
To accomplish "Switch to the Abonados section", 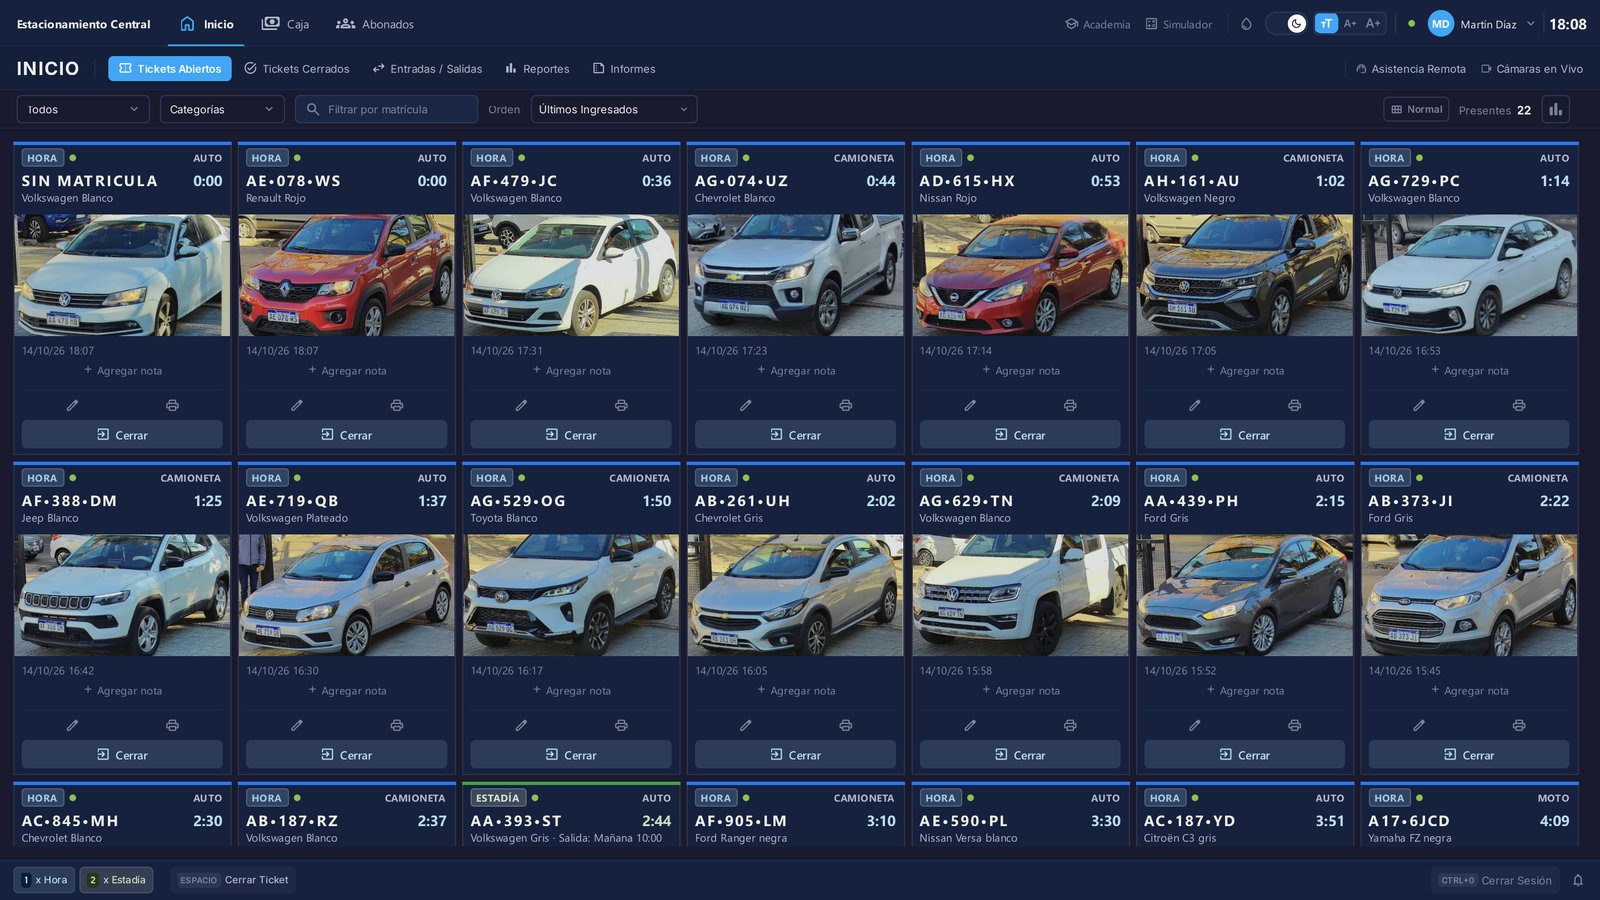I will click(375, 24).
